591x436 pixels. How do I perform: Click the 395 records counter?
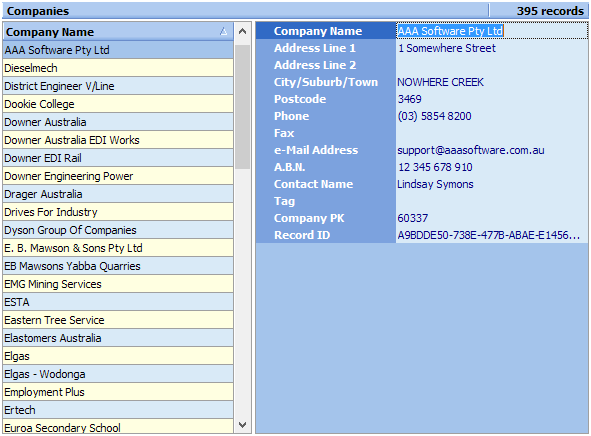coord(550,11)
